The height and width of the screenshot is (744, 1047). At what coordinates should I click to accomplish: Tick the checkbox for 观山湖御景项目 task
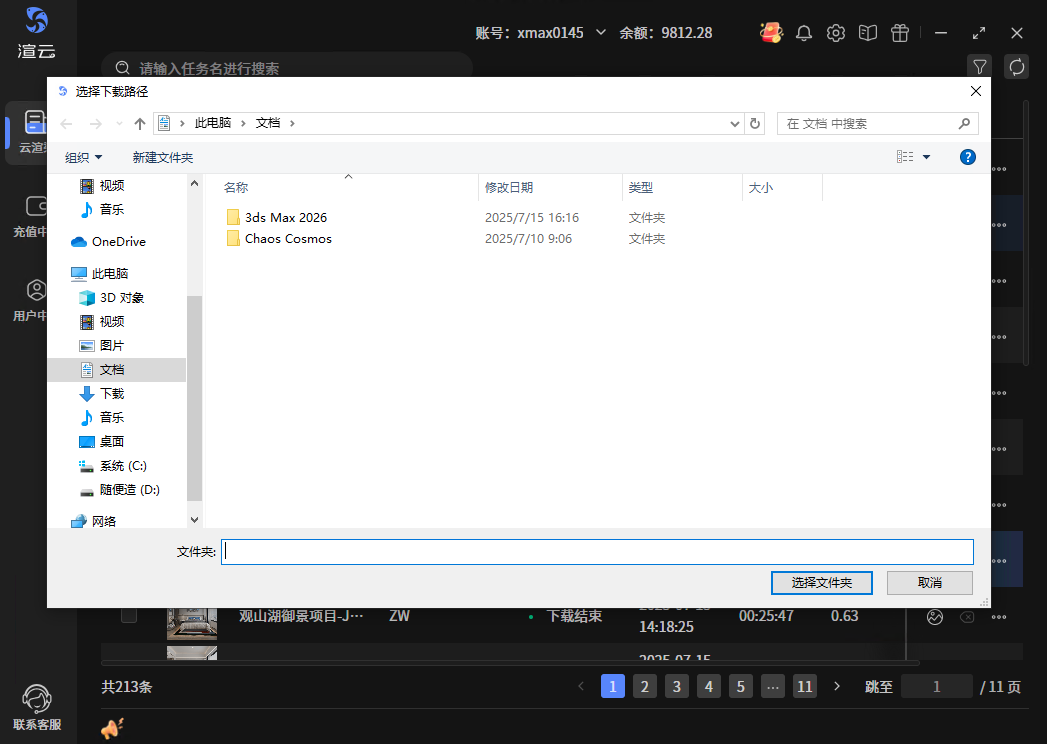129,616
